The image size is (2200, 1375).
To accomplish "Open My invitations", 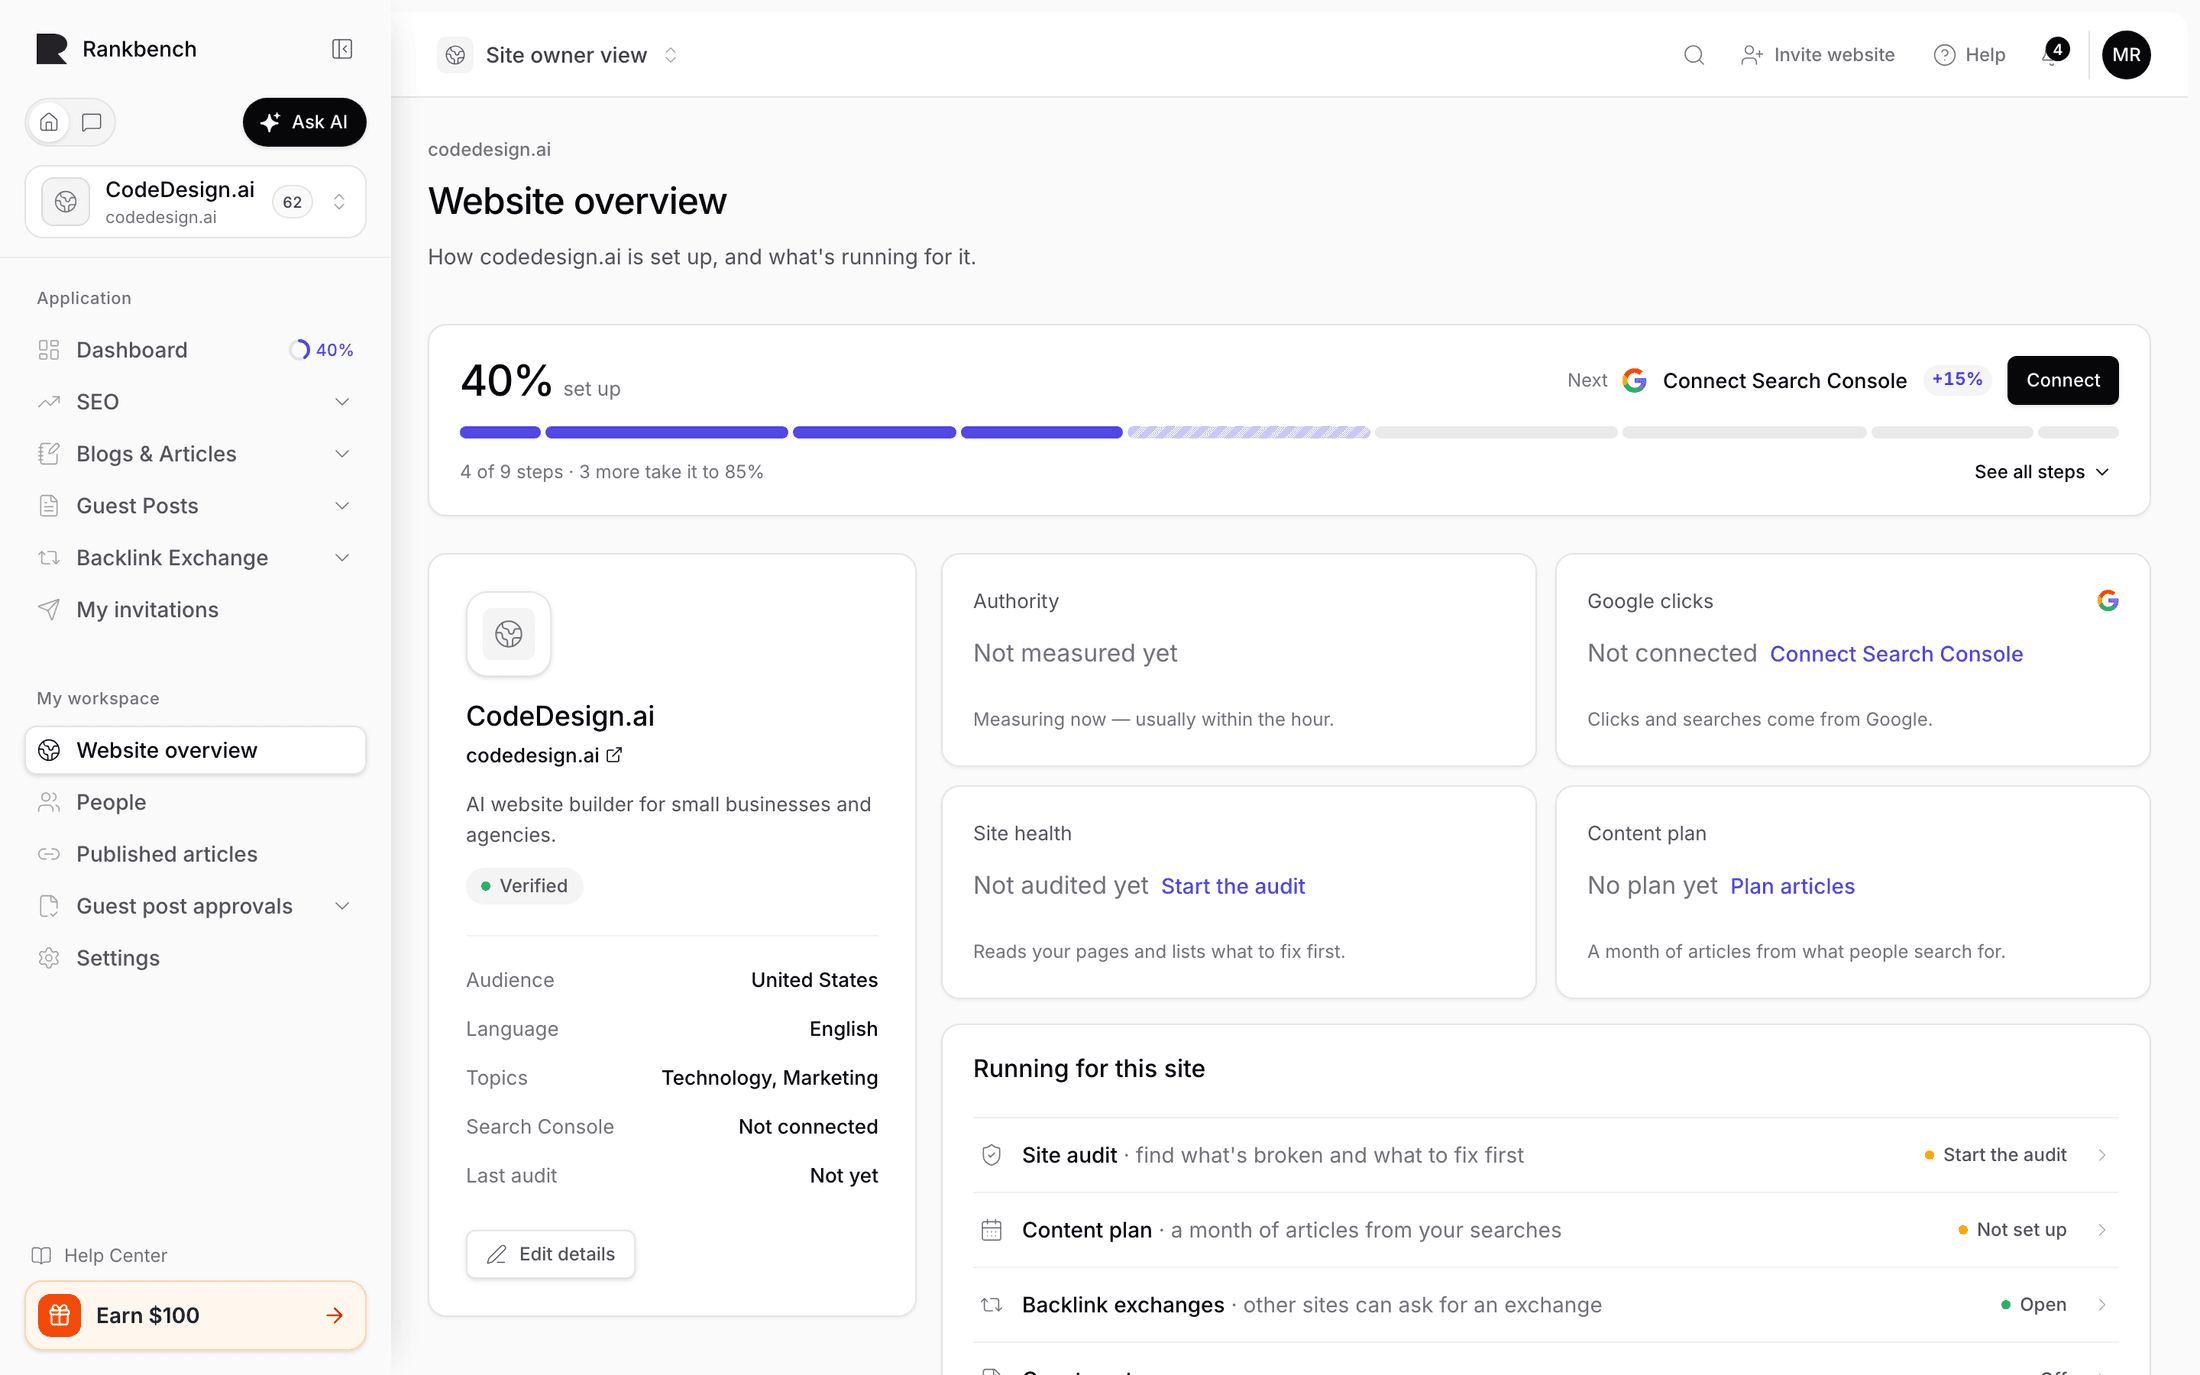I will click(x=195, y=610).
